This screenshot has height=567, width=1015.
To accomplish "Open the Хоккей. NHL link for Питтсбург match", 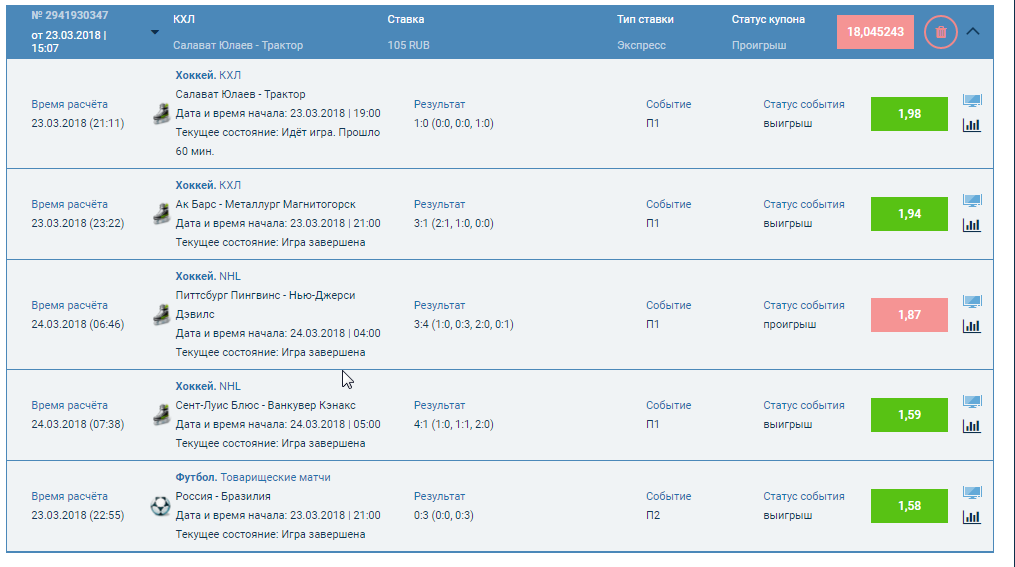I will point(208,276).
